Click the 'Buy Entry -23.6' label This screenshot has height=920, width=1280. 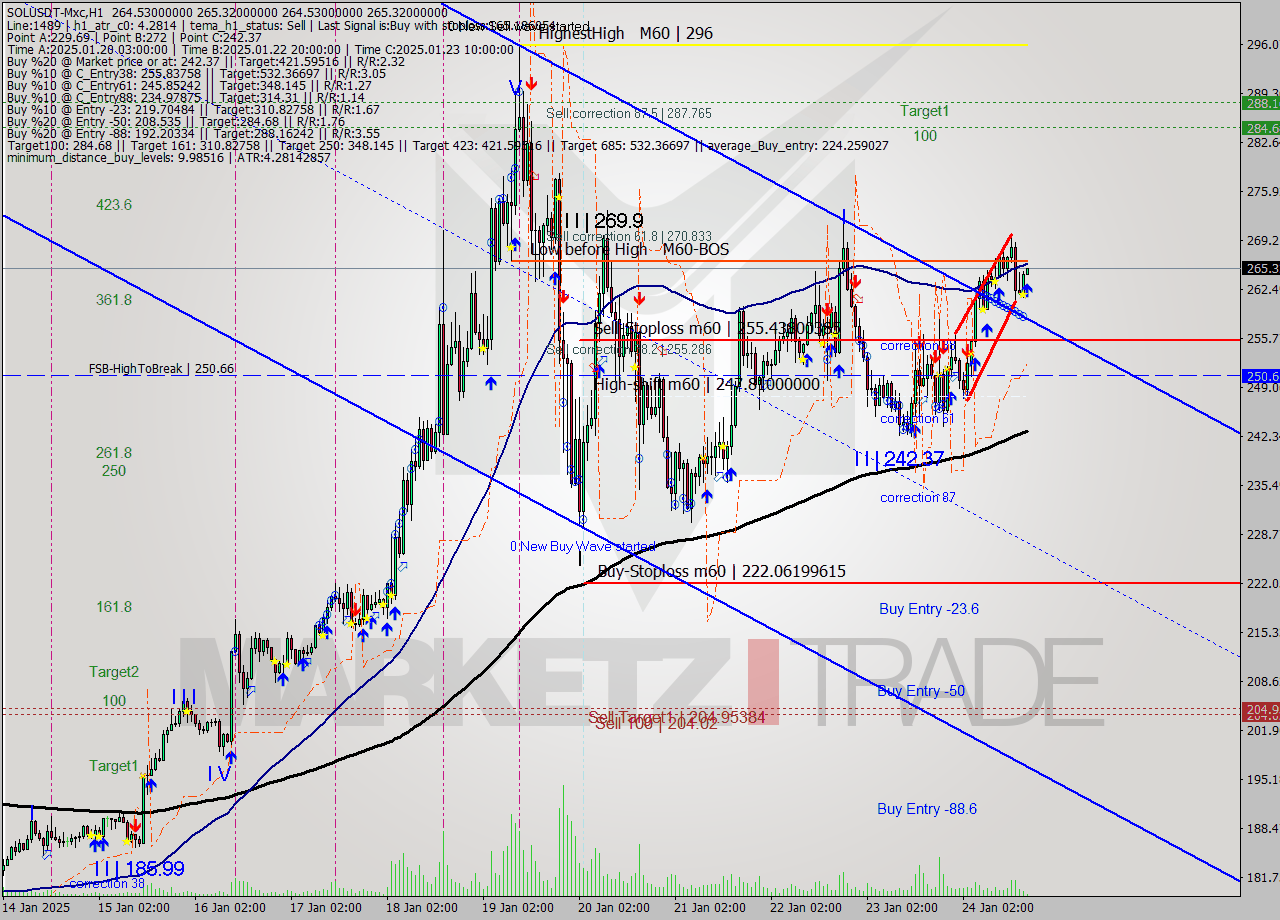[x=929, y=609]
